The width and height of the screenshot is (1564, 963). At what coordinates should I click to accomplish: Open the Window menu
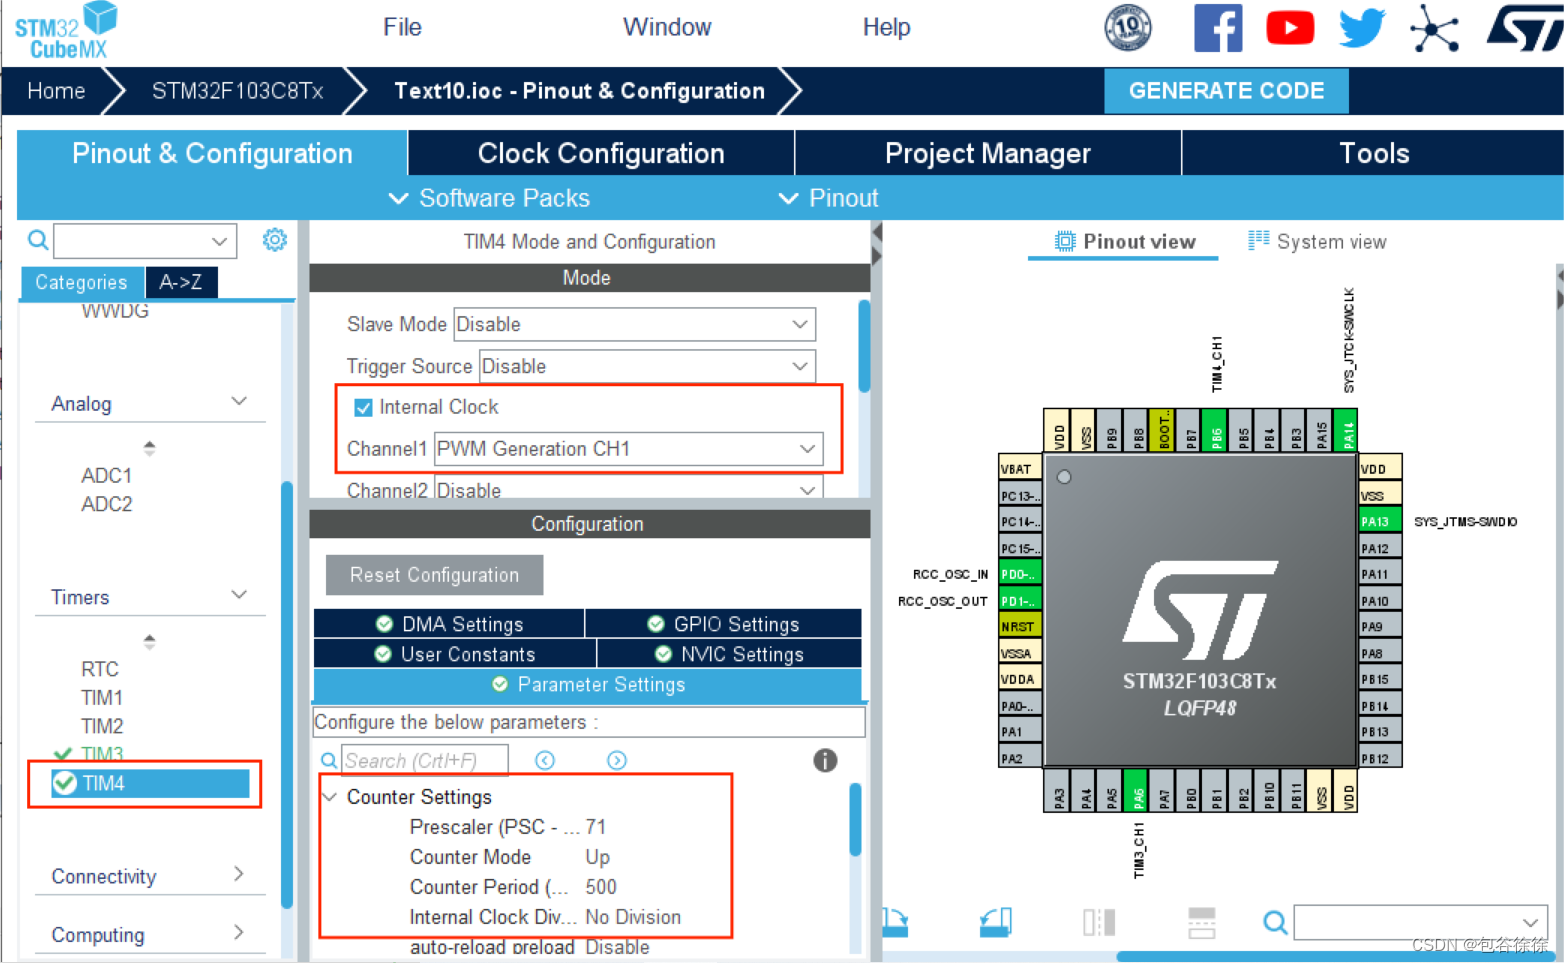[667, 27]
